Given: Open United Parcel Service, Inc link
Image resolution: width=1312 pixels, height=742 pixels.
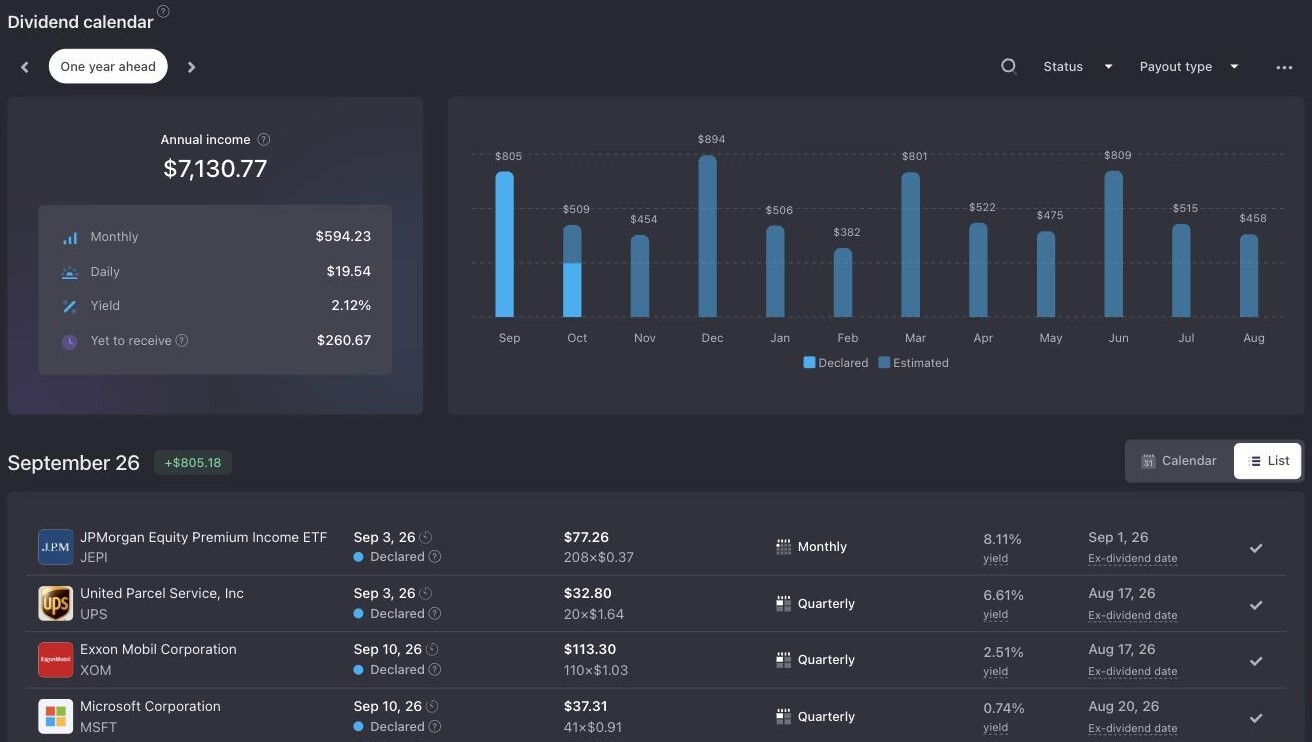Looking at the screenshot, I should (x=162, y=593).
